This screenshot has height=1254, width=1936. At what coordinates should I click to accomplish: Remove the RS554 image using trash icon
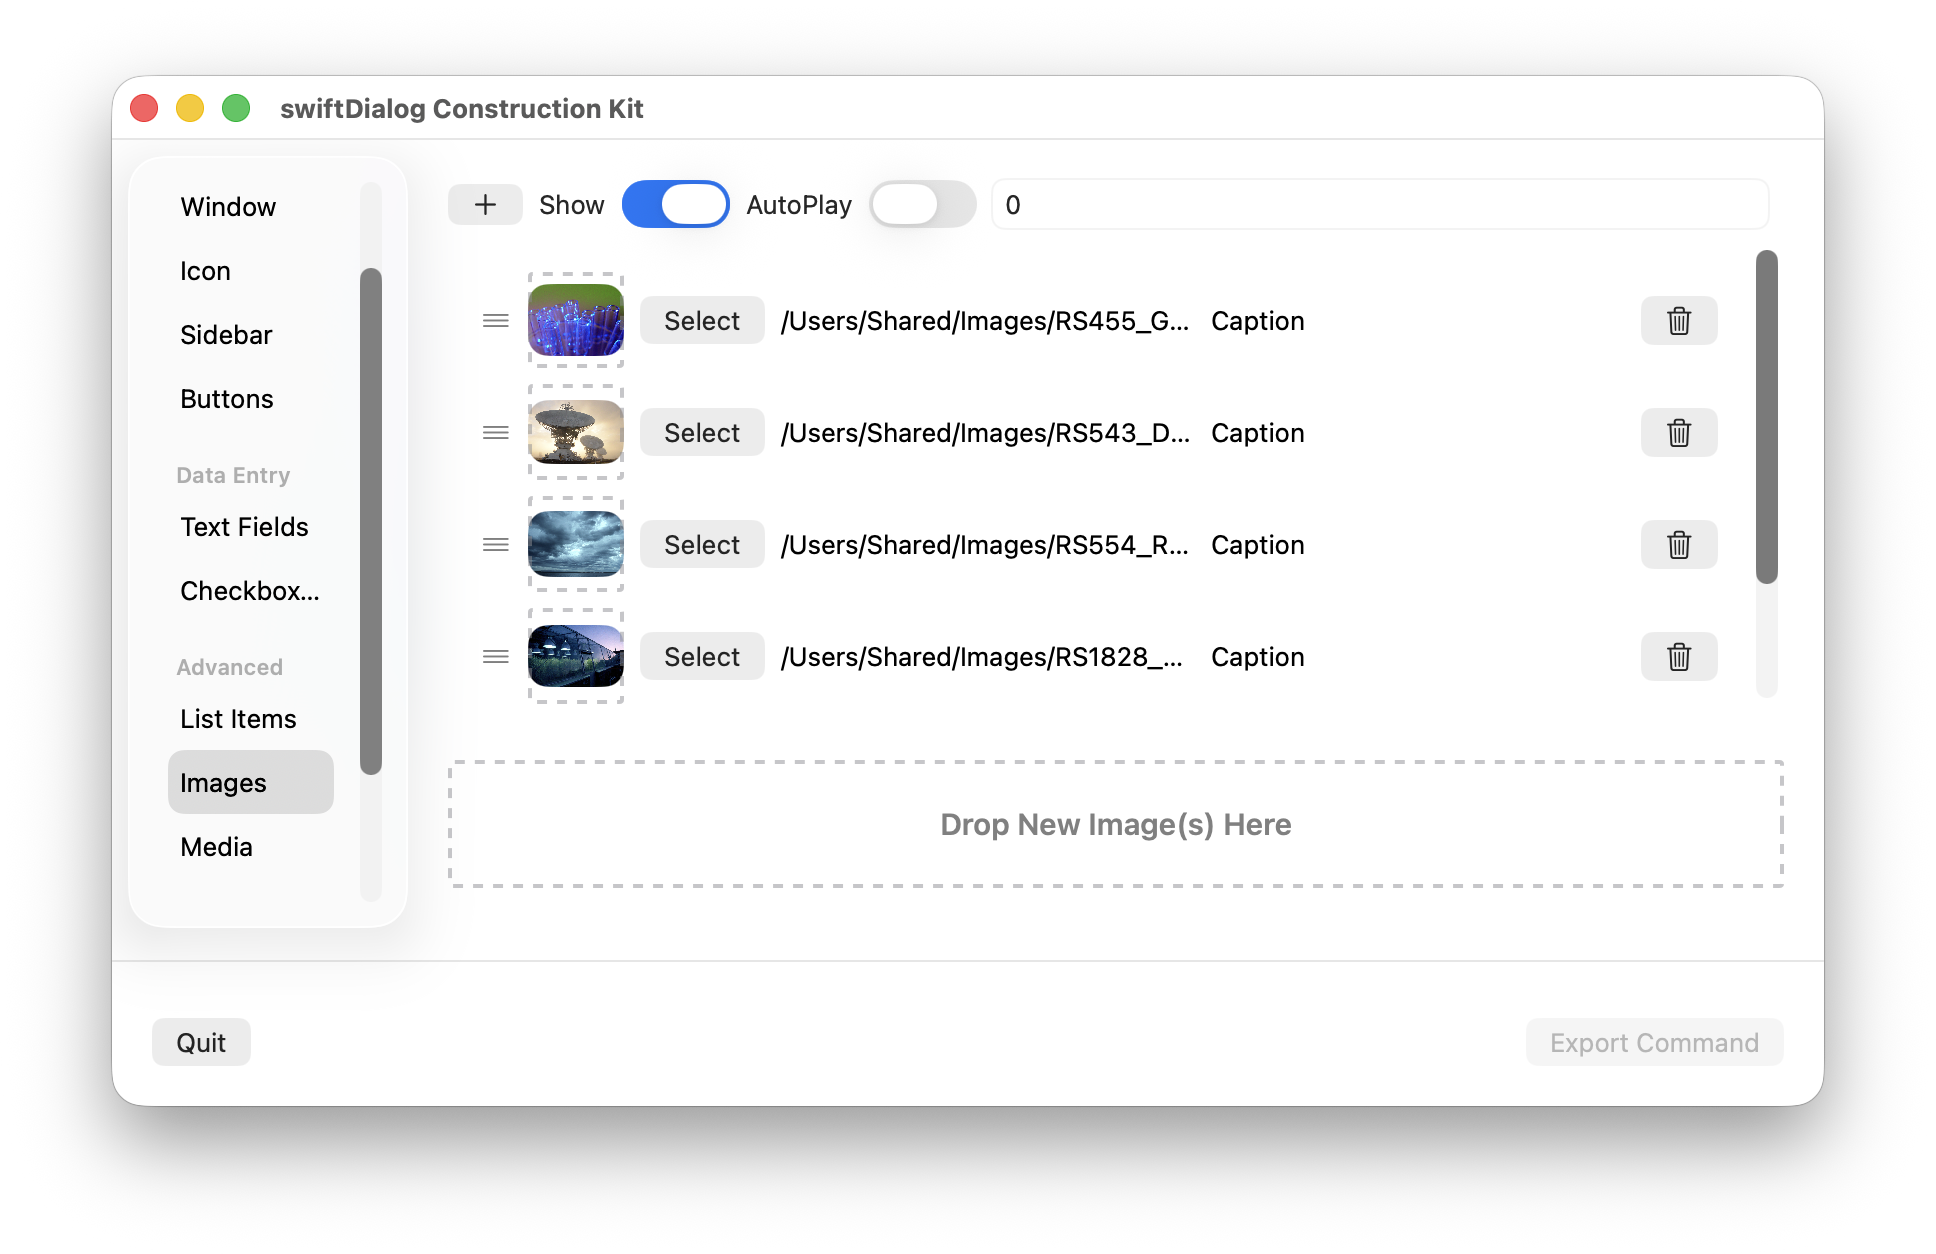pos(1678,545)
